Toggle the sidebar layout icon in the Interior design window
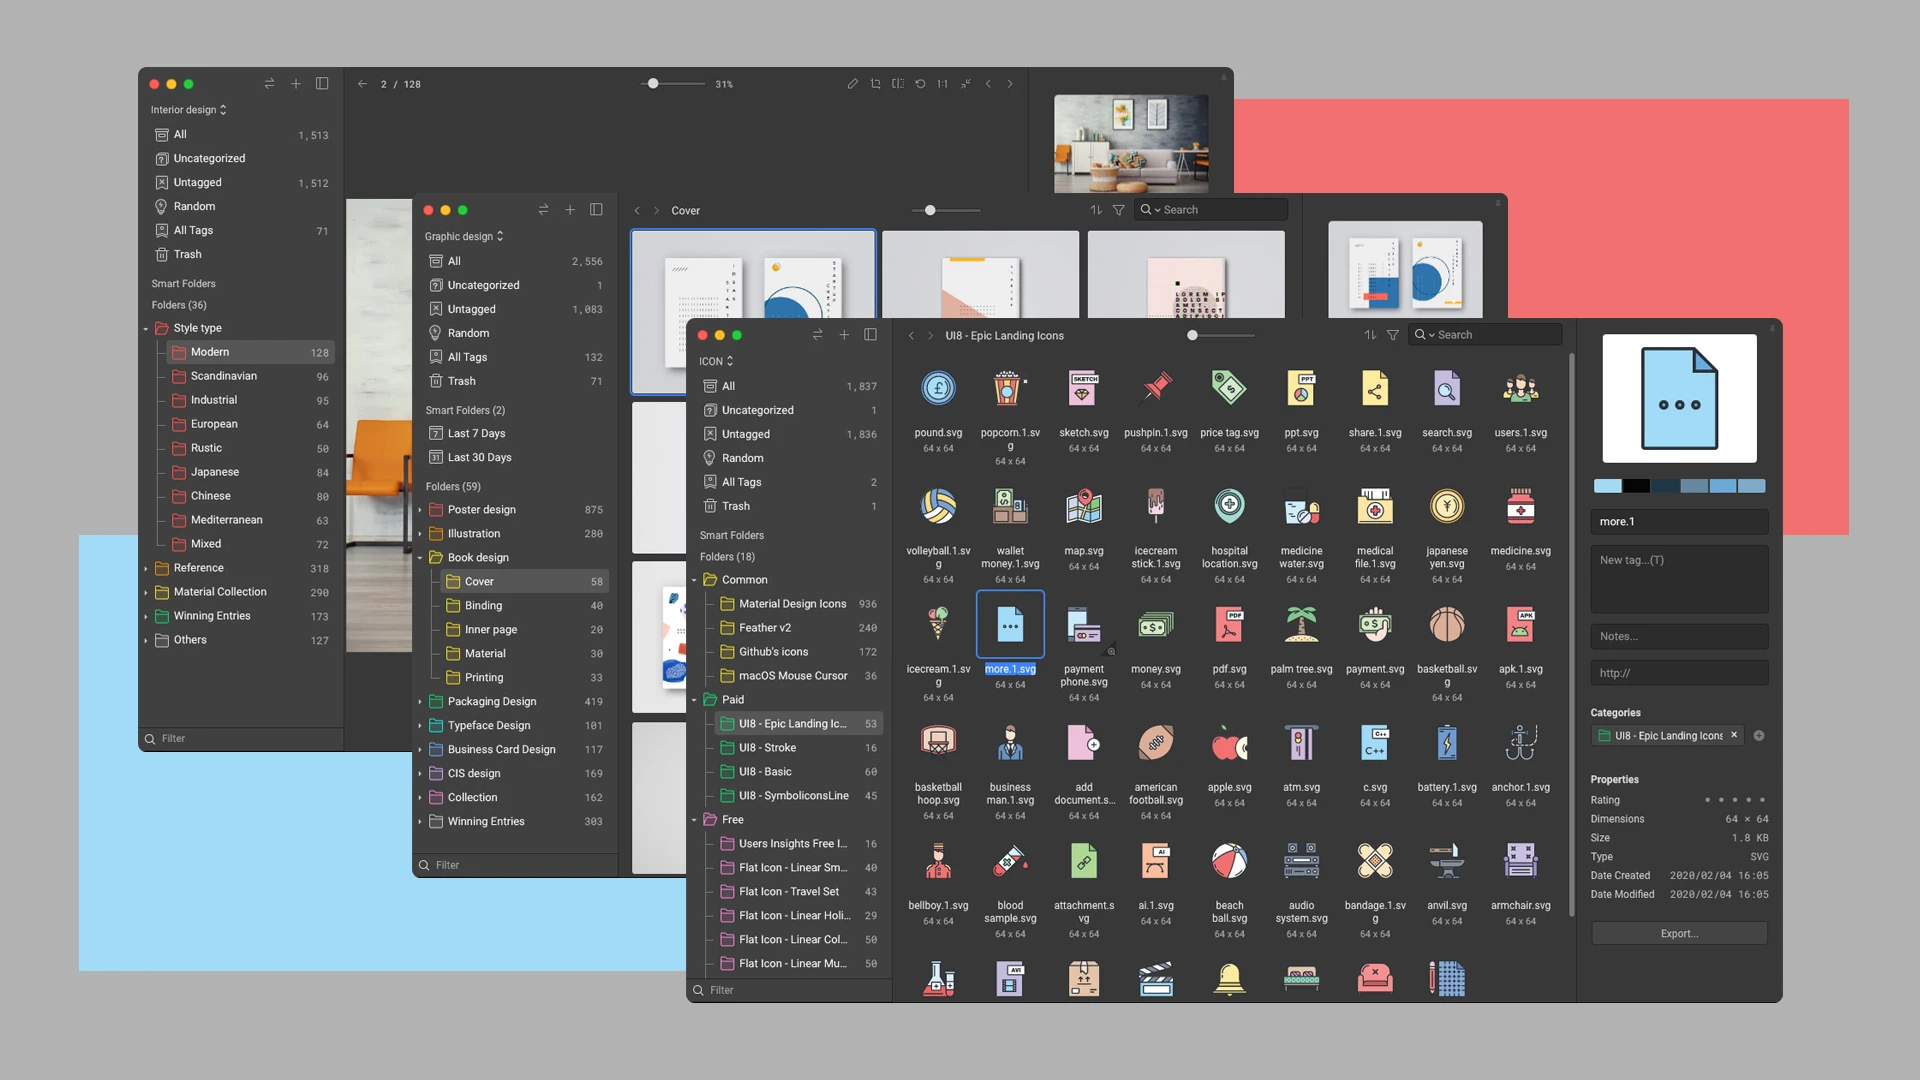The image size is (1920, 1080). click(321, 84)
